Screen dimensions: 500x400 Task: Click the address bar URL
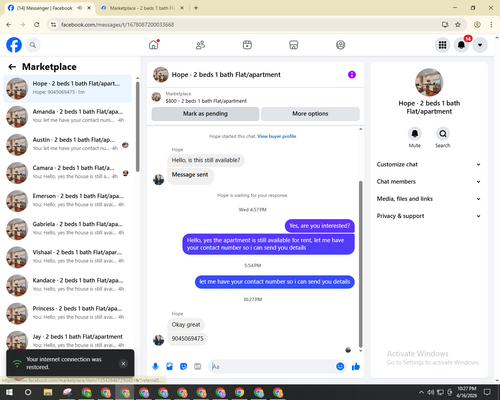coord(117,25)
